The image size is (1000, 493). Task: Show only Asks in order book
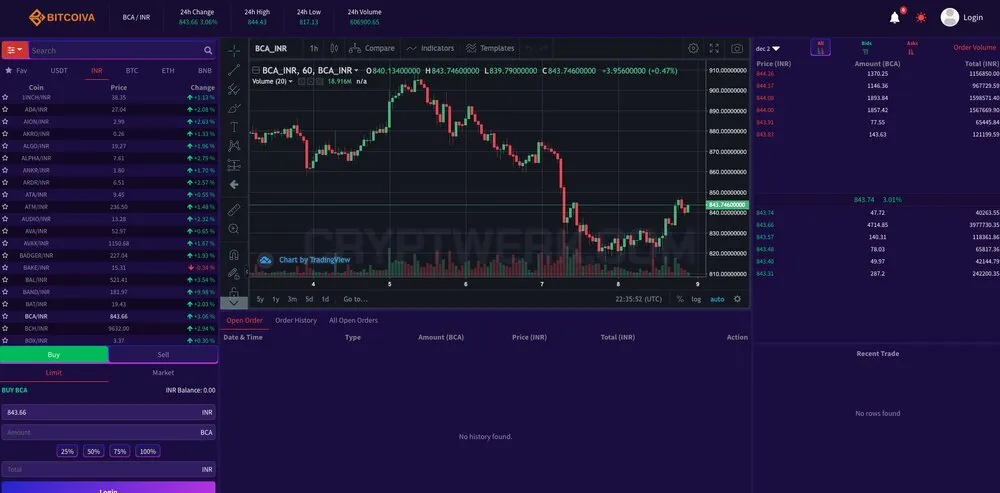(x=911, y=48)
